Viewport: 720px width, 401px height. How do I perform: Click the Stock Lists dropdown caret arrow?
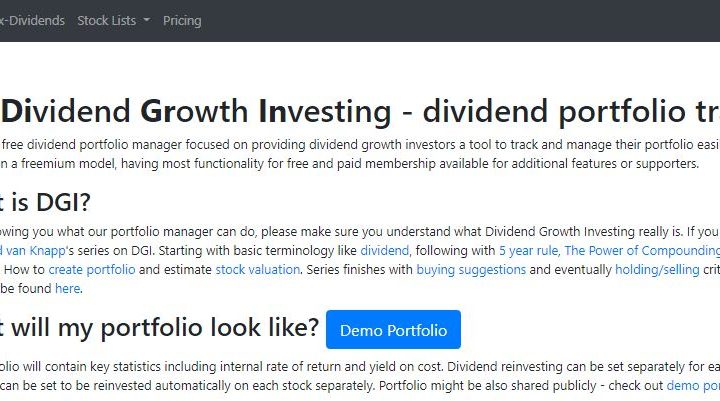click(147, 21)
